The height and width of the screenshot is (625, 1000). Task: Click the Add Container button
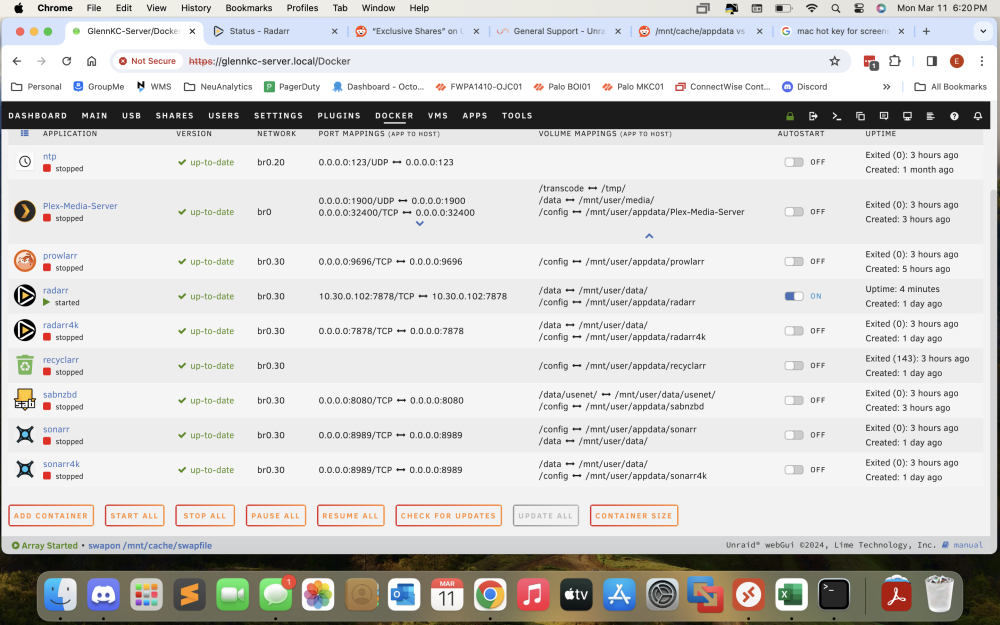pyautogui.click(x=51, y=515)
